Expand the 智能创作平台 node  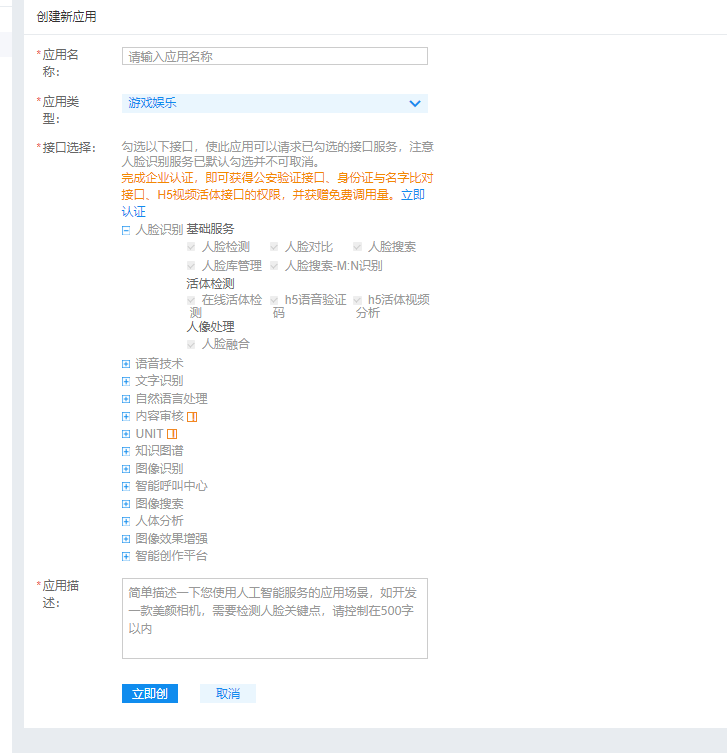[126, 557]
